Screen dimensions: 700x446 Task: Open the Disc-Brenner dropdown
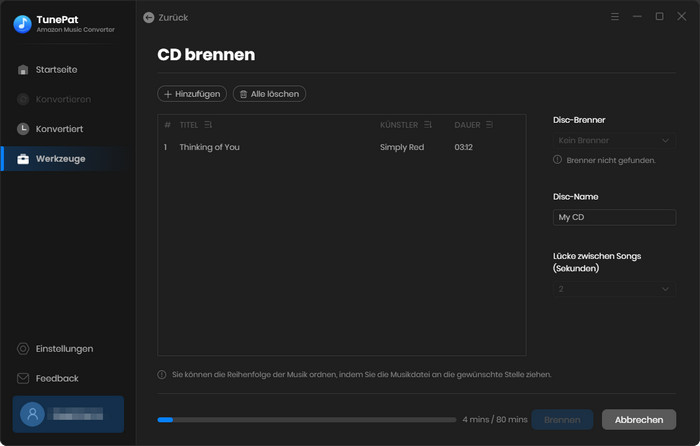(614, 140)
